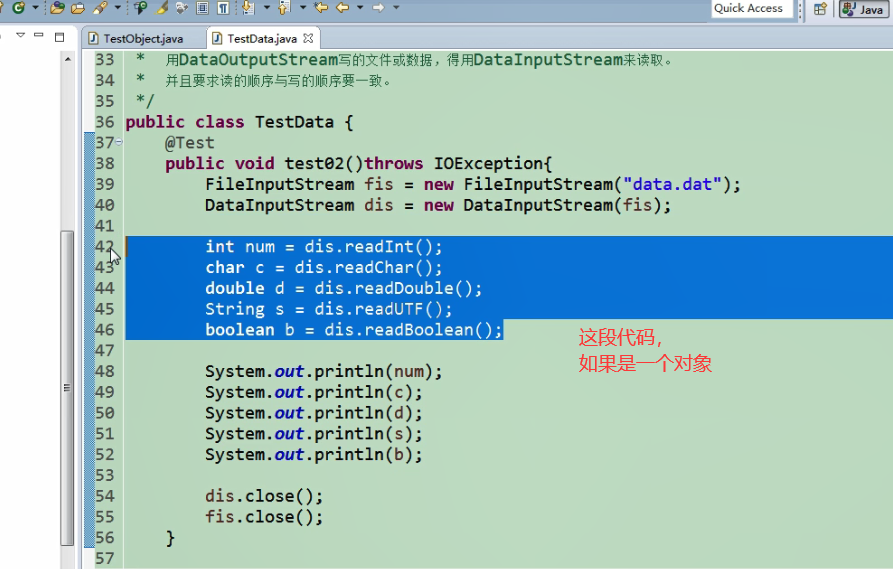Click on dis.readBoolean() on line 46
Viewport: 893px width, 569px height.
pyautogui.click(x=408, y=330)
